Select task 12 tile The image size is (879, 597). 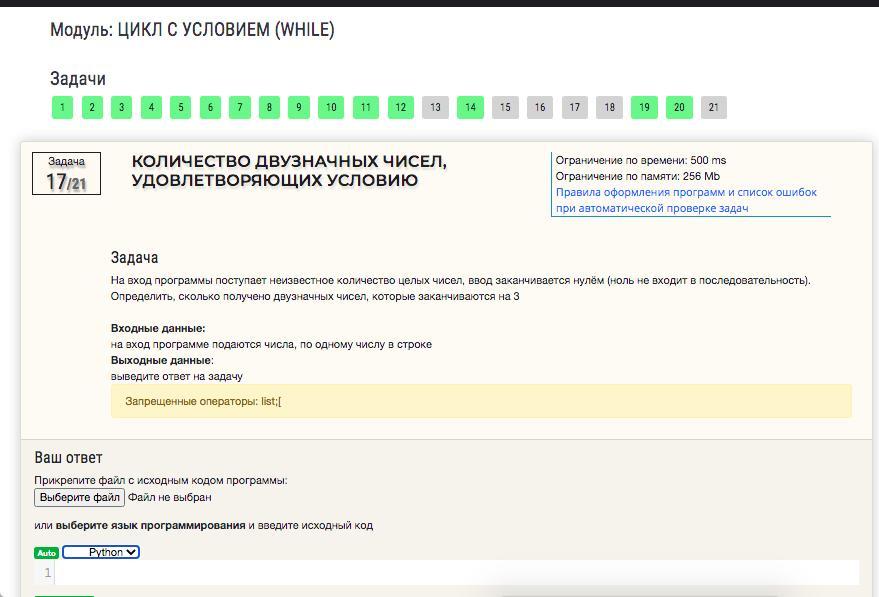tap(400, 107)
